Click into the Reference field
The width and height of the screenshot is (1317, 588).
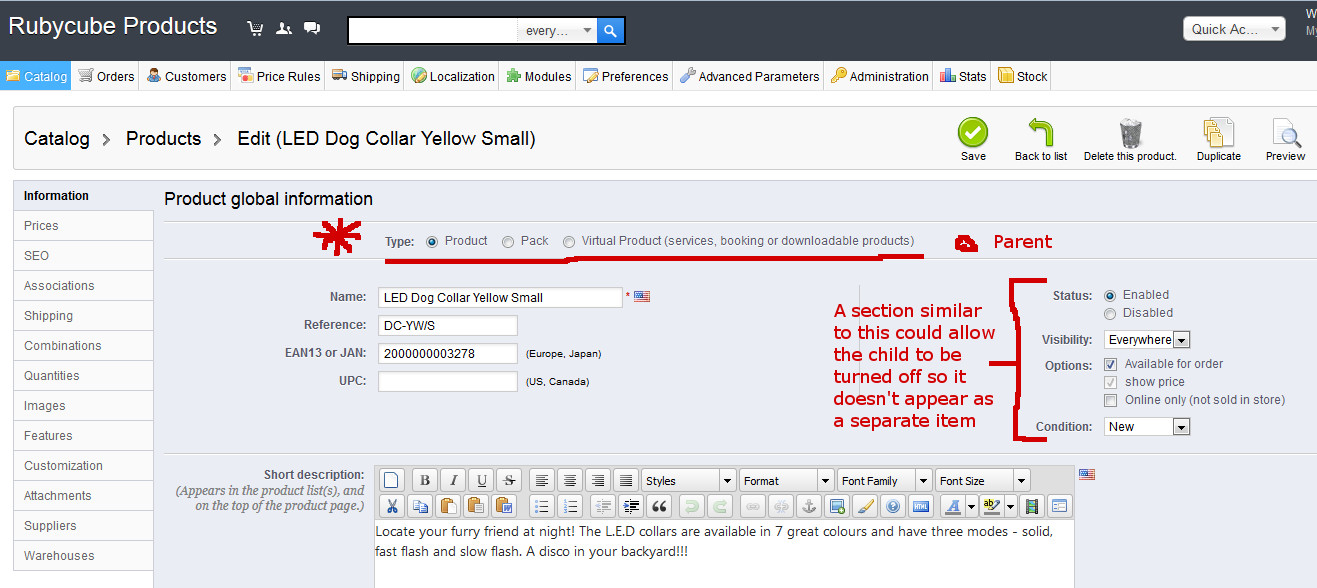click(448, 325)
